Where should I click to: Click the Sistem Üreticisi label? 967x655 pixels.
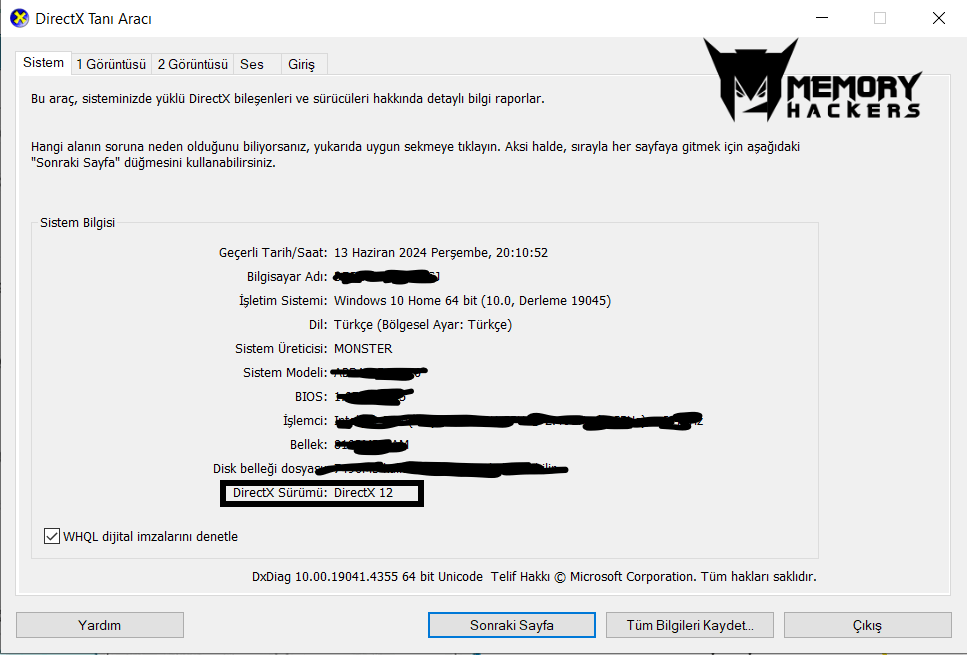(281, 348)
